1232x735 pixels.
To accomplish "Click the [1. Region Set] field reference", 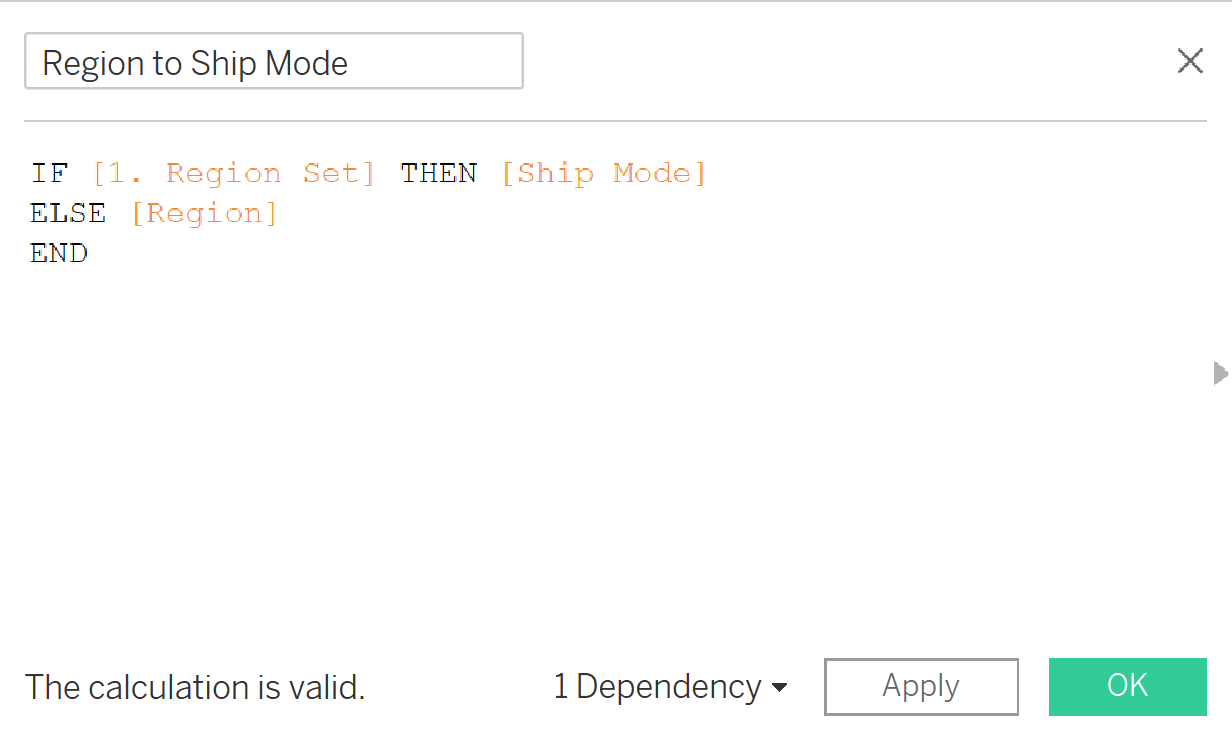I will (x=234, y=173).
